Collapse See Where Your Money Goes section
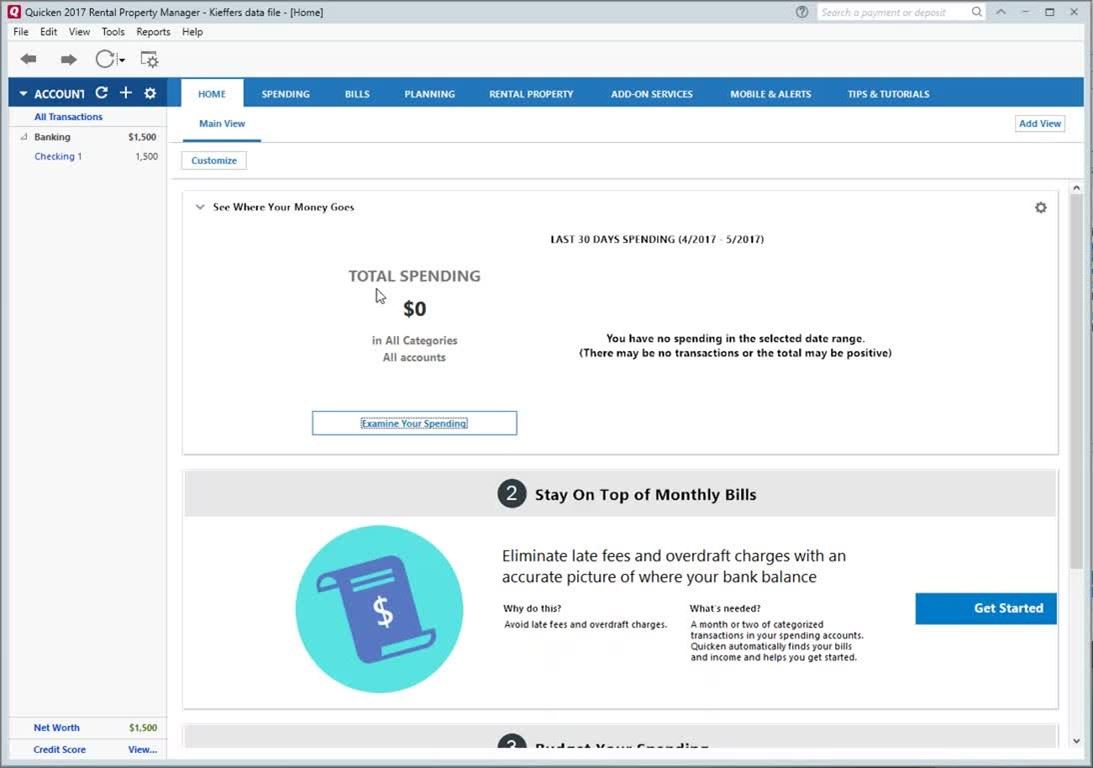The image size is (1093, 768). (200, 208)
